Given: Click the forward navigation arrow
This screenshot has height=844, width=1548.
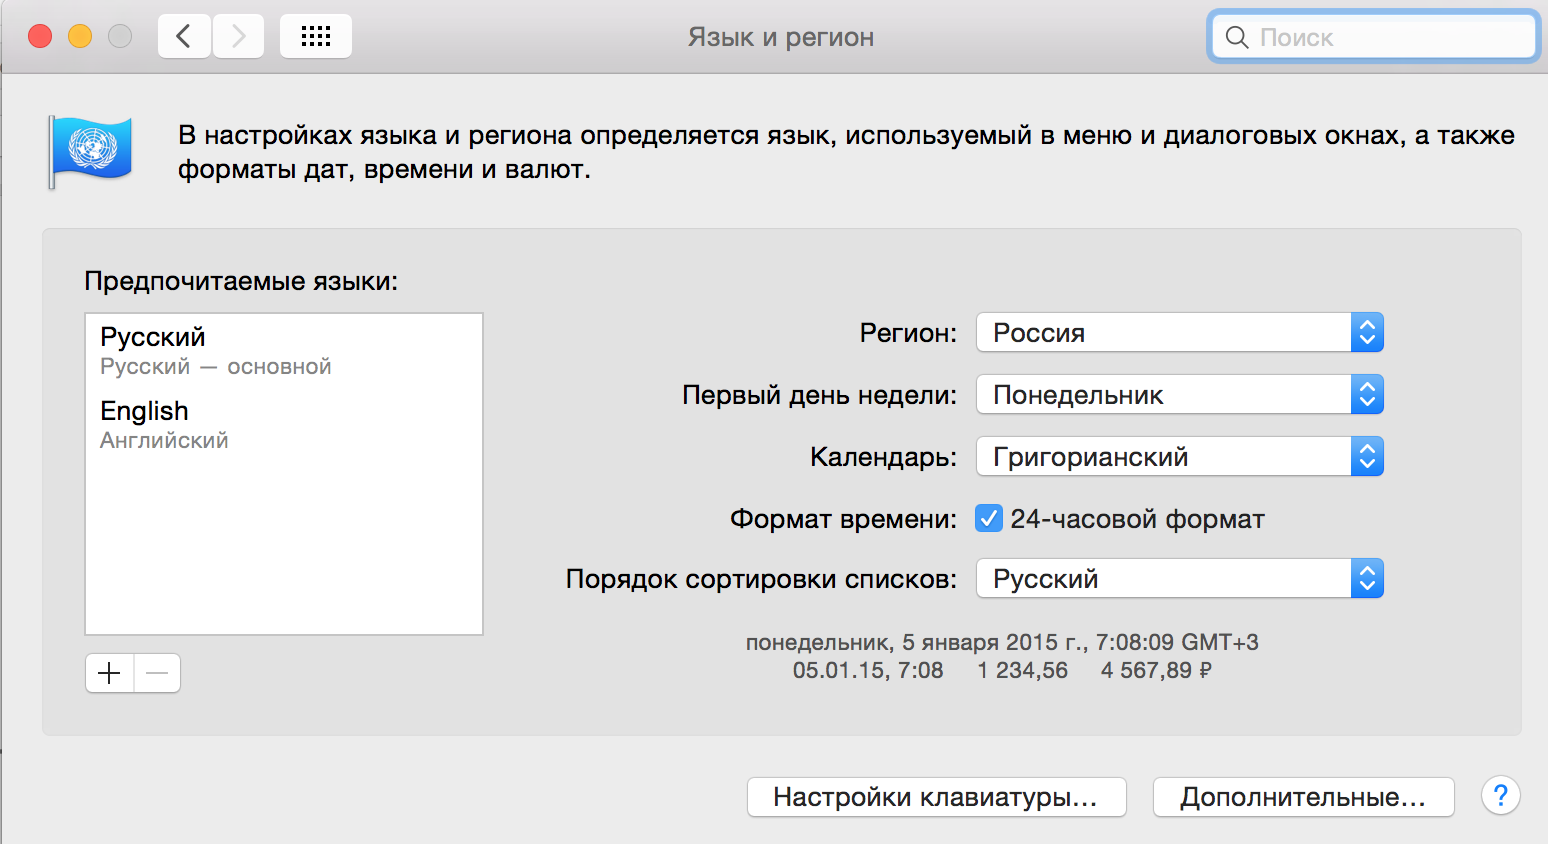Looking at the screenshot, I should (238, 37).
